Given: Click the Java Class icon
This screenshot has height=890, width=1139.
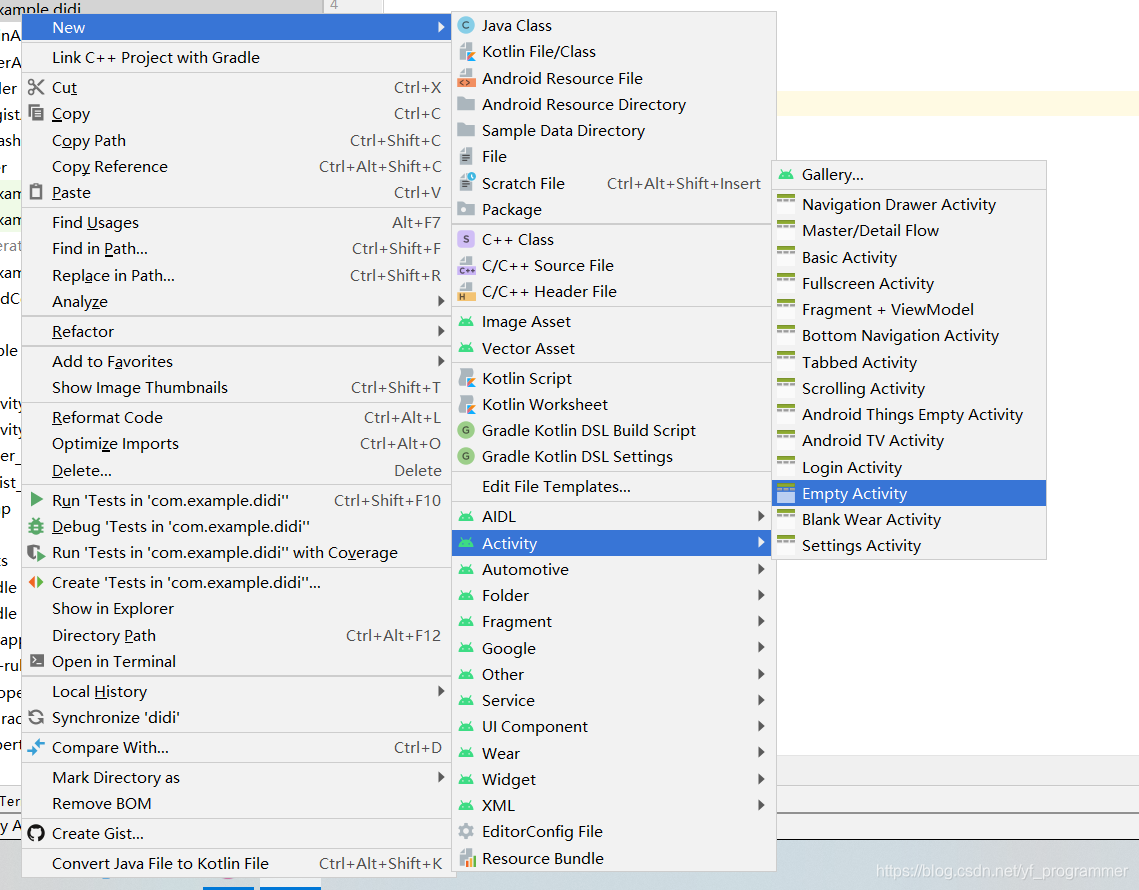Looking at the screenshot, I should click(466, 25).
